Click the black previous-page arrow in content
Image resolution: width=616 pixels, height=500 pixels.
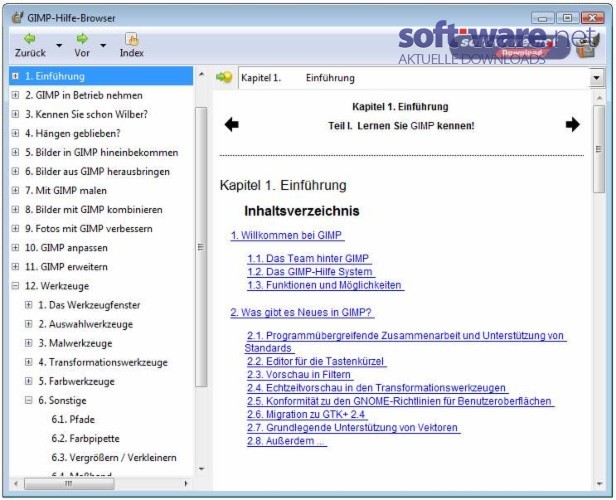pos(231,125)
